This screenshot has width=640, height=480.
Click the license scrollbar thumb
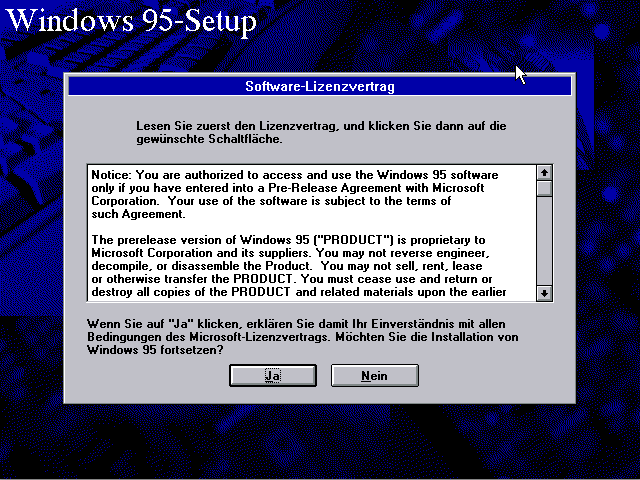[544, 189]
